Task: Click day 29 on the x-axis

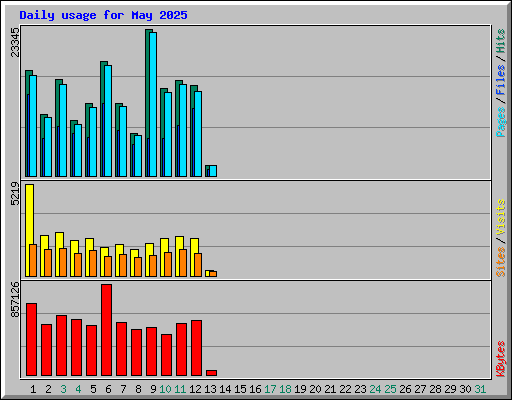Action: (450, 389)
